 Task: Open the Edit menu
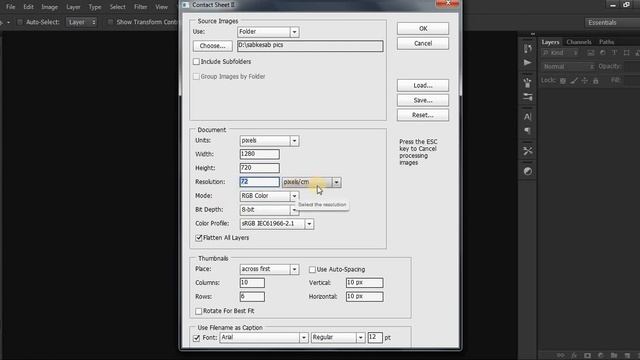point(28,7)
